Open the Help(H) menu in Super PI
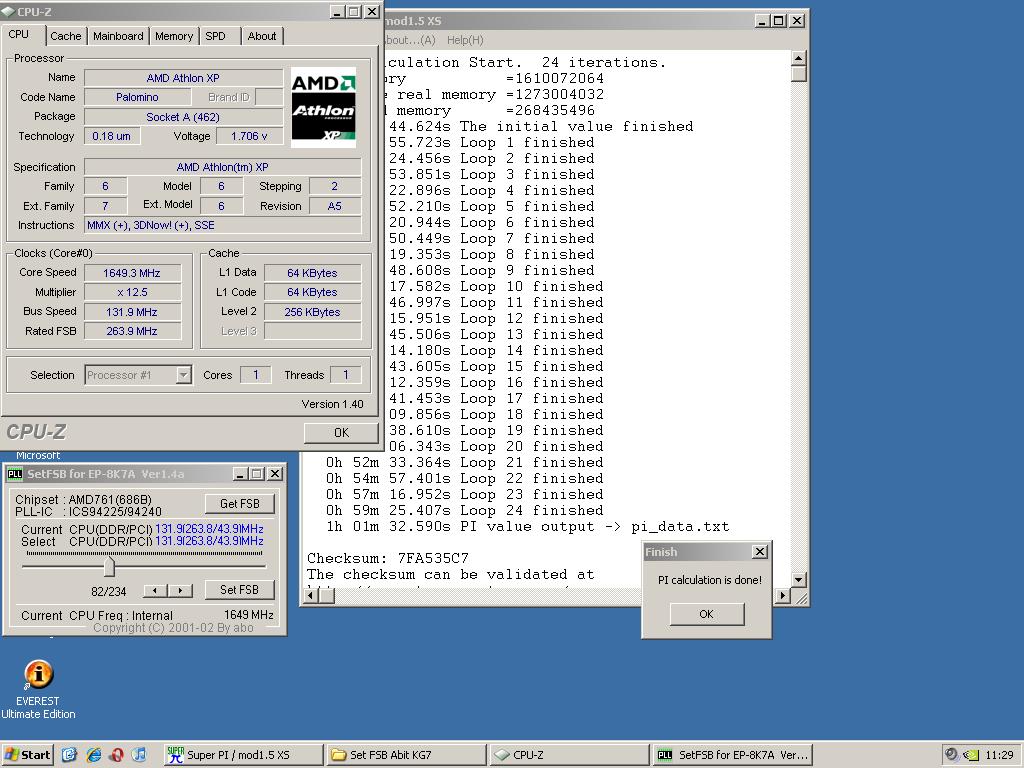 (x=465, y=40)
